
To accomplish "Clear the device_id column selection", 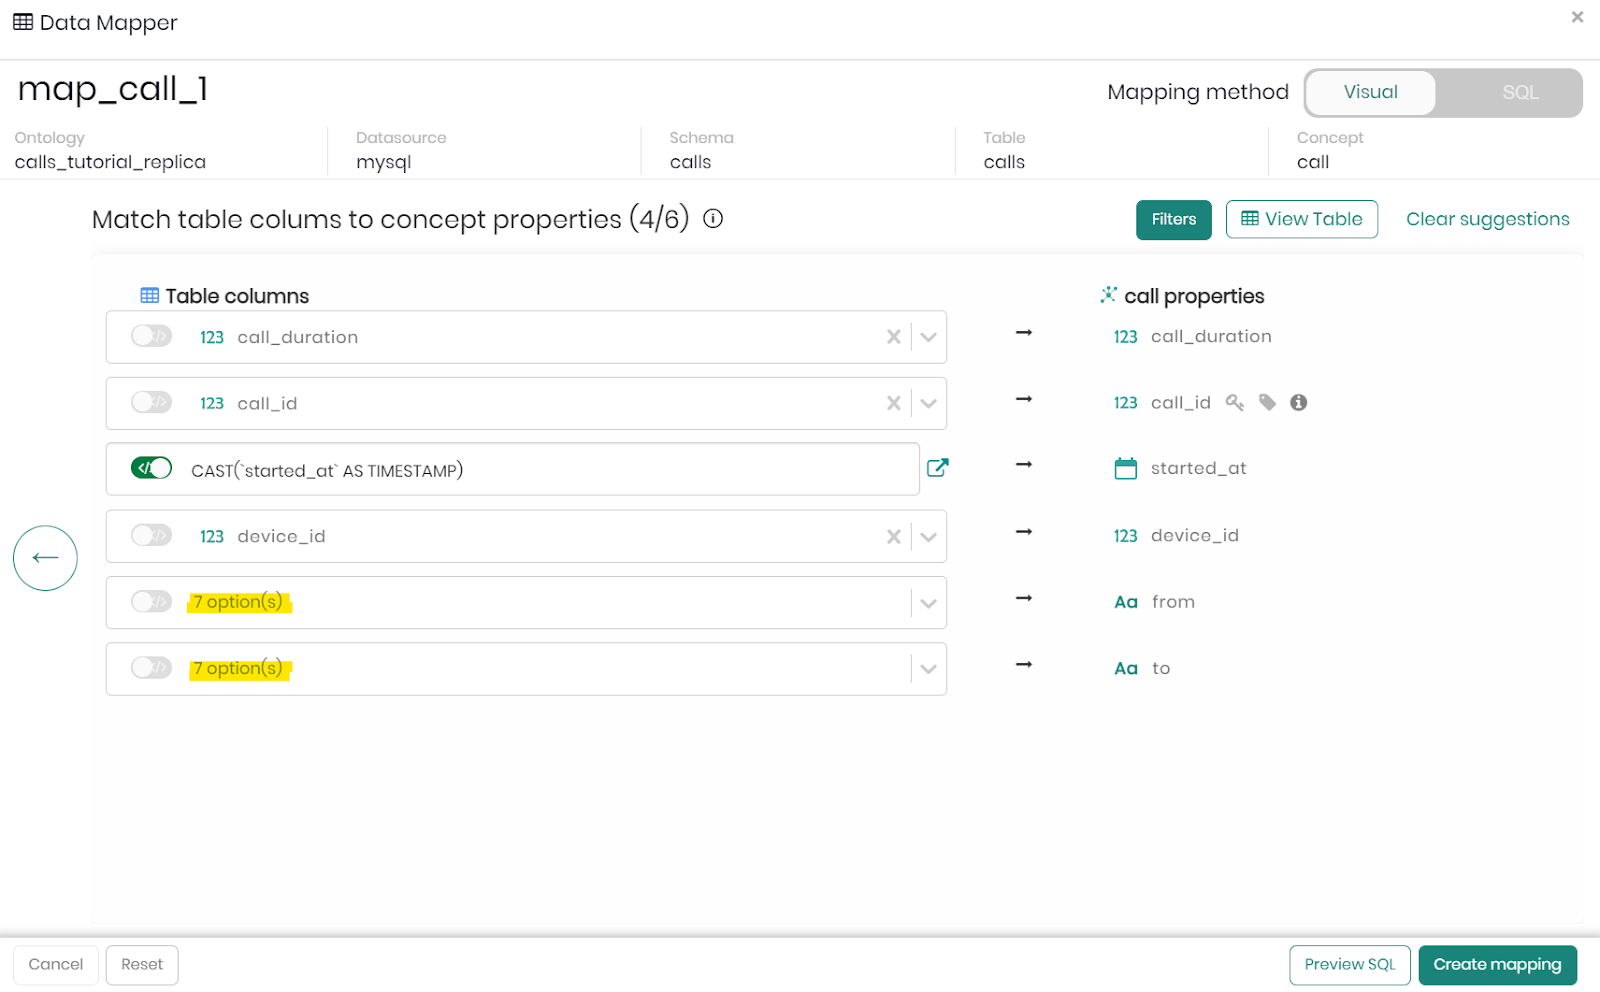I will [x=893, y=537].
